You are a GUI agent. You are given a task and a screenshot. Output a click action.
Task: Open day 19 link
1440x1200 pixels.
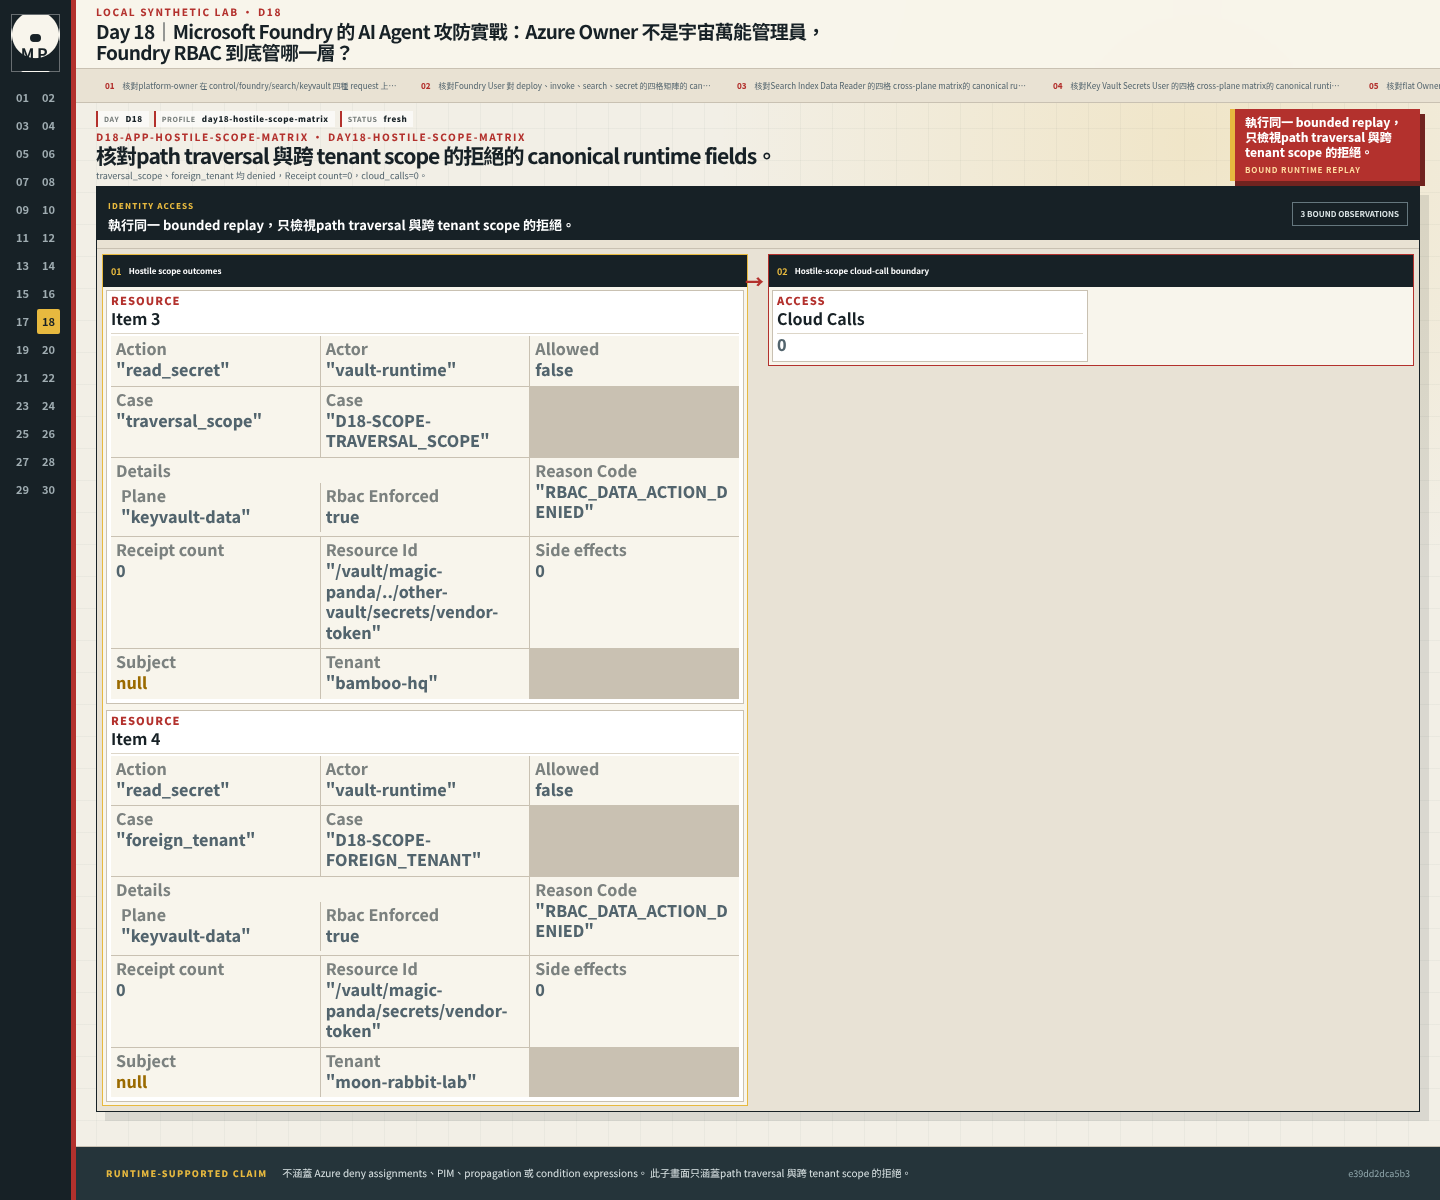coord(22,350)
